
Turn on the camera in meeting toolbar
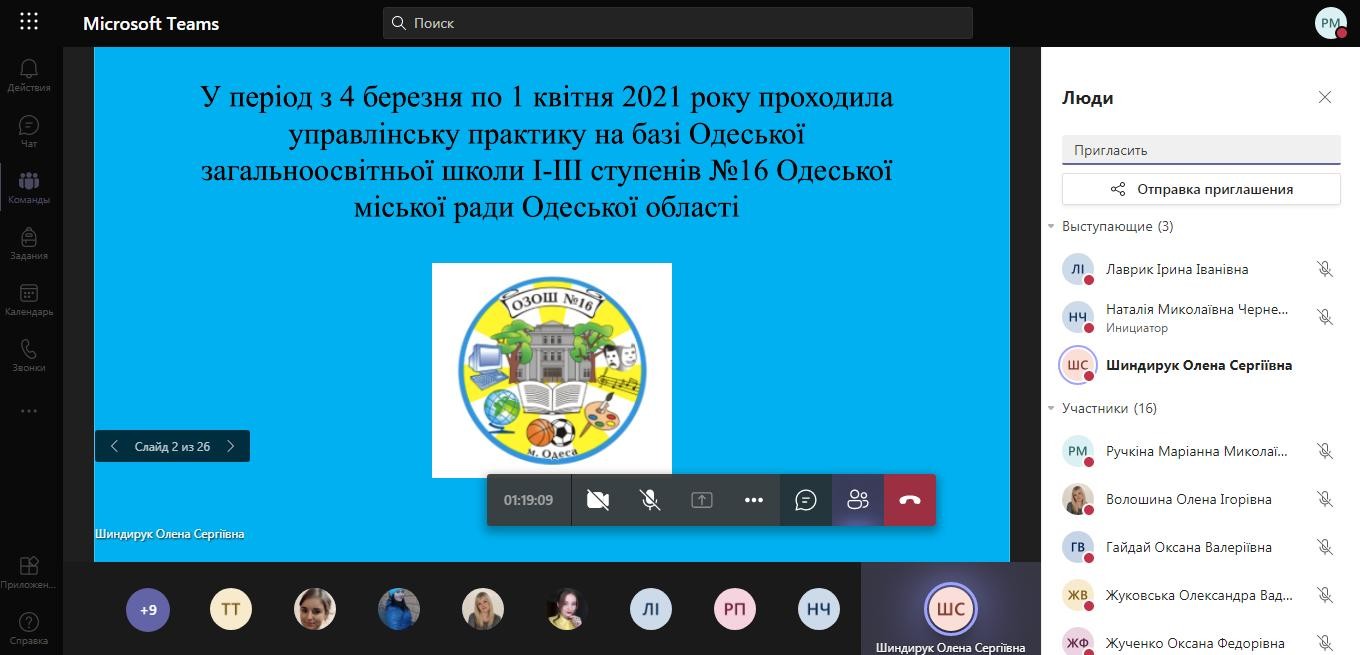[x=598, y=500]
